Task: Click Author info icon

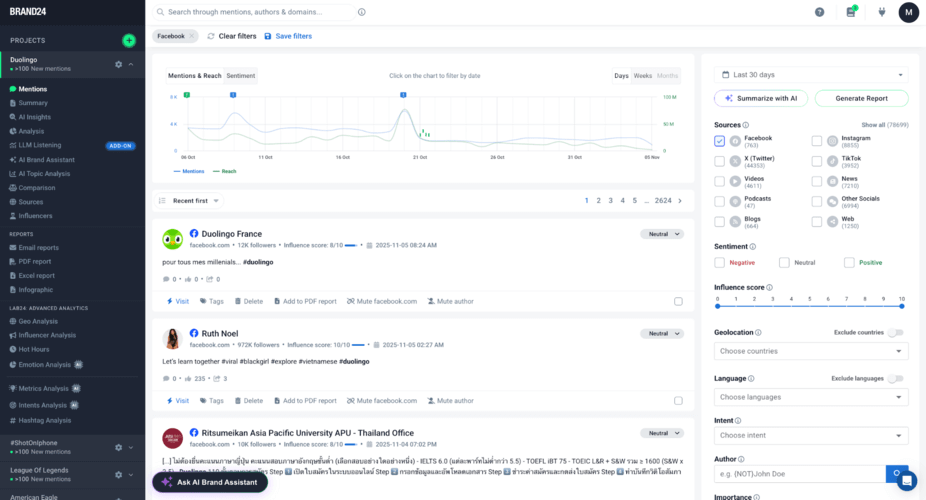Action: 741,459
